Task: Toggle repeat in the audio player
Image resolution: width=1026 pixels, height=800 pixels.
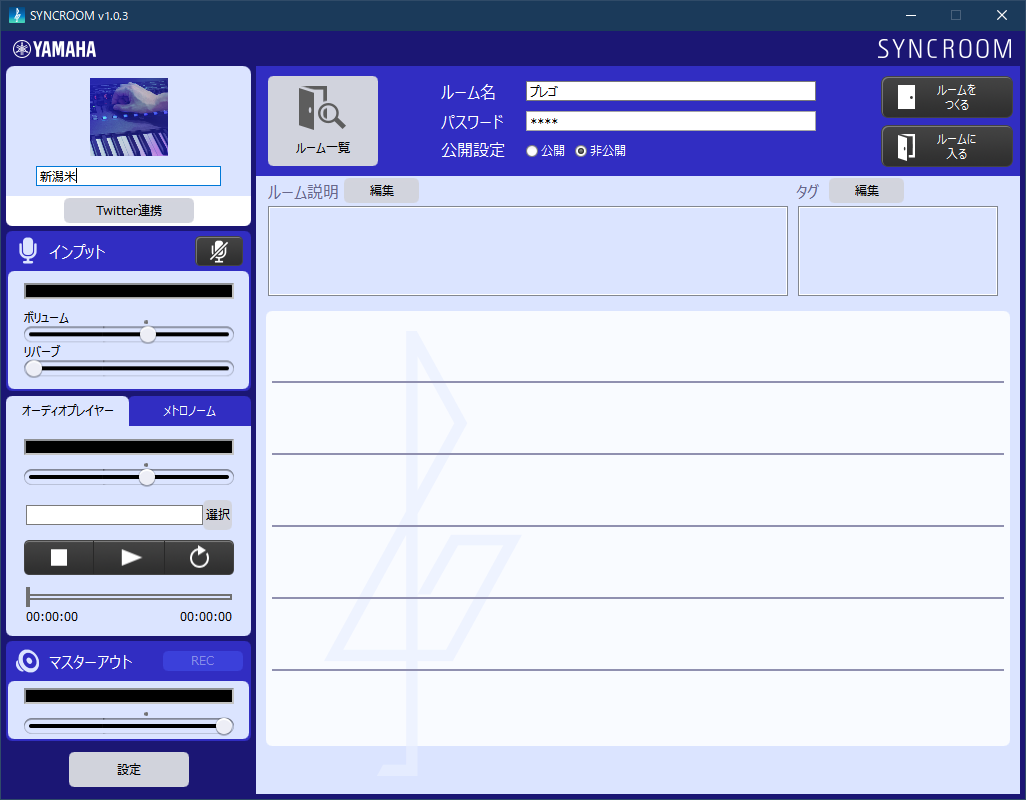Action: [x=199, y=558]
